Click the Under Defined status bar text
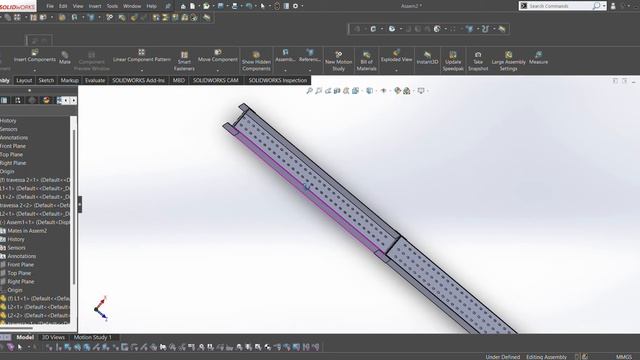This screenshot has height=360, width=640. (502, 357)
